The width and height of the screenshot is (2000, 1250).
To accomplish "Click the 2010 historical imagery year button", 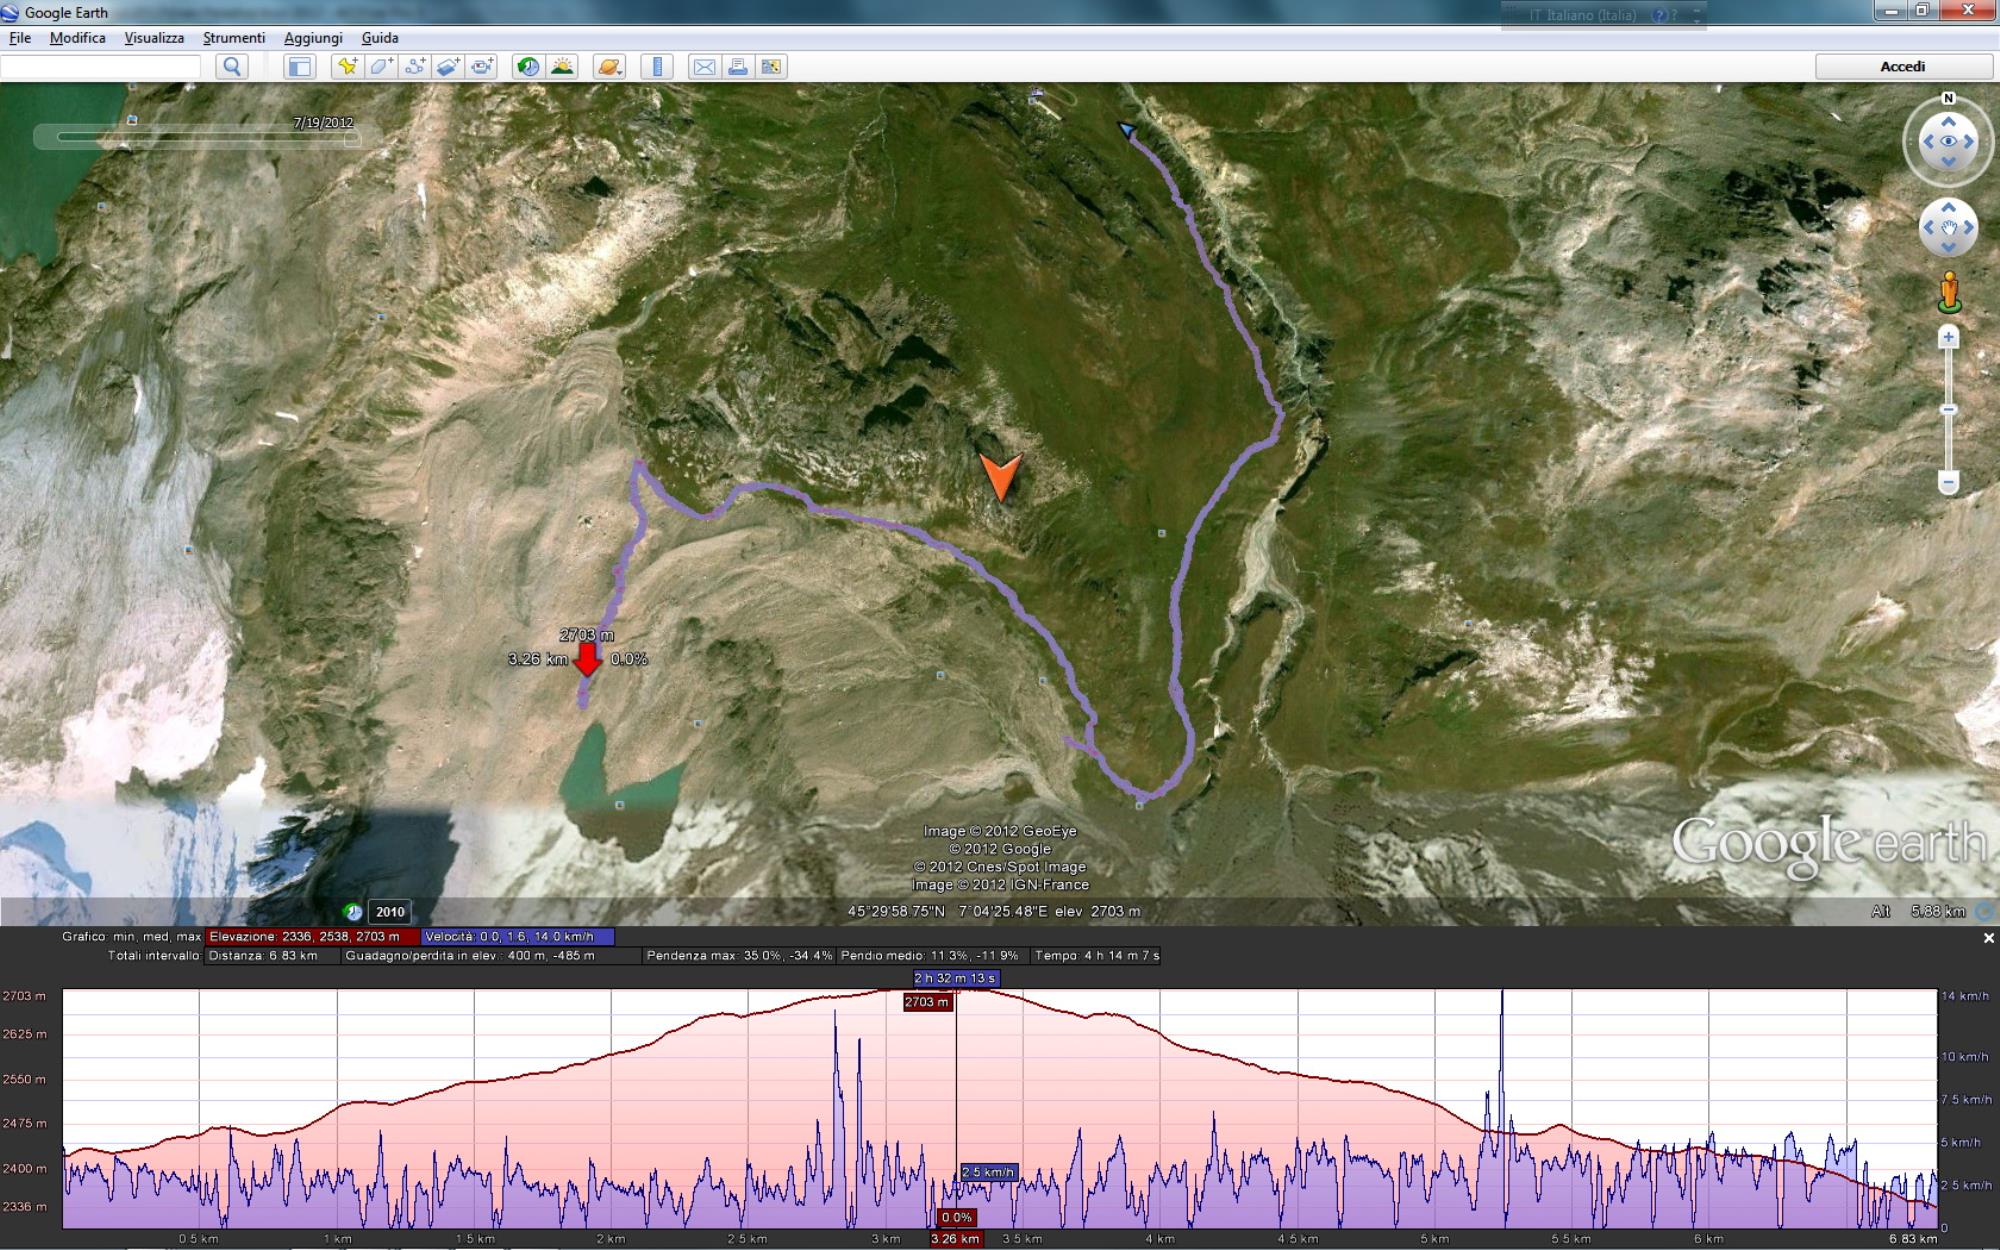I will tap(390, 912).
